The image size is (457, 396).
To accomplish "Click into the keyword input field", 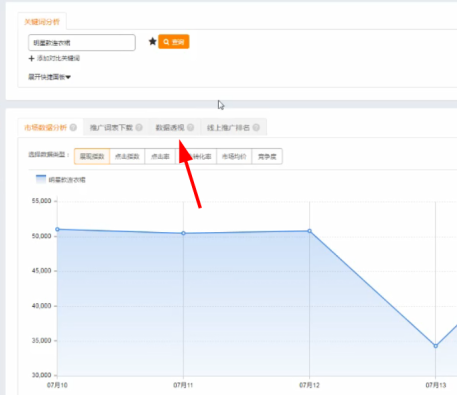I will 82,43.
